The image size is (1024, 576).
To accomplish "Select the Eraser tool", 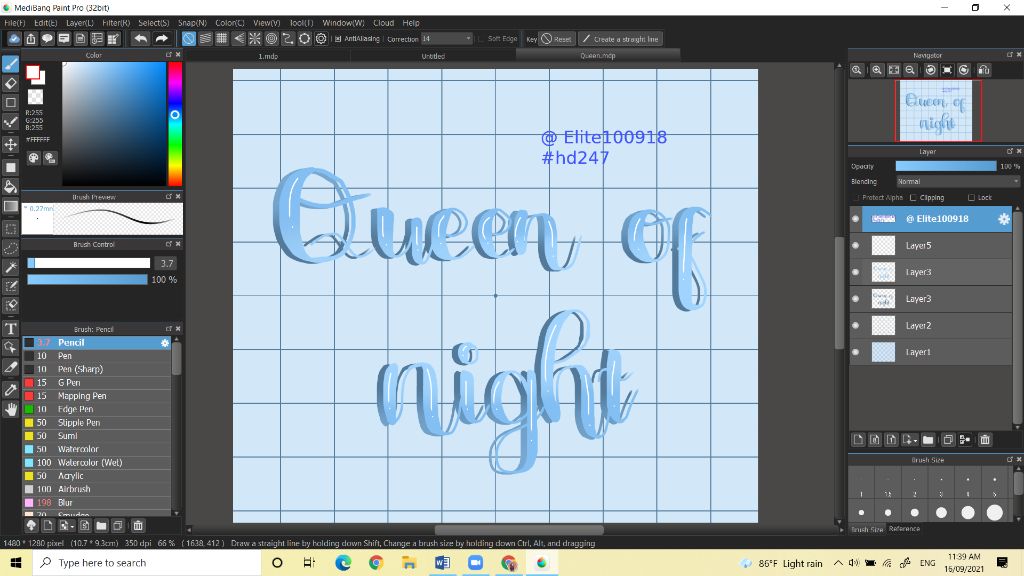I will click(10, 83).
